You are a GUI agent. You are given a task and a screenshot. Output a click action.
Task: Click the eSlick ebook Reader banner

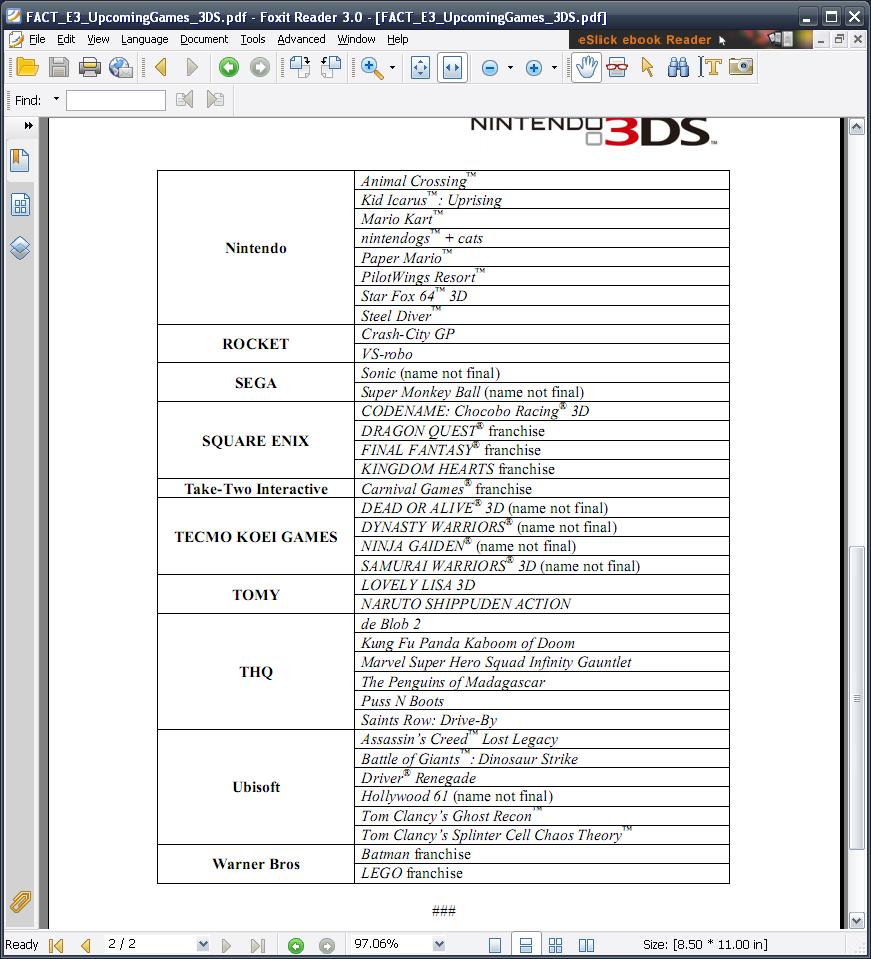tap(691, 40)
